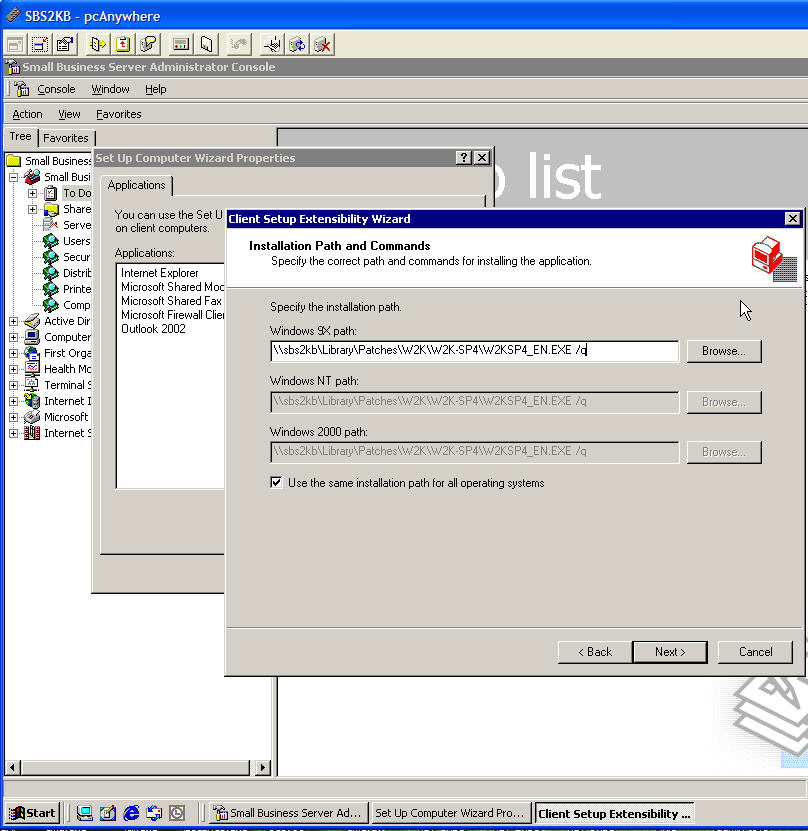This screenshot has width=808, height=831.
Task: Expand the Terminal S tree node
Action: (14, 385)
